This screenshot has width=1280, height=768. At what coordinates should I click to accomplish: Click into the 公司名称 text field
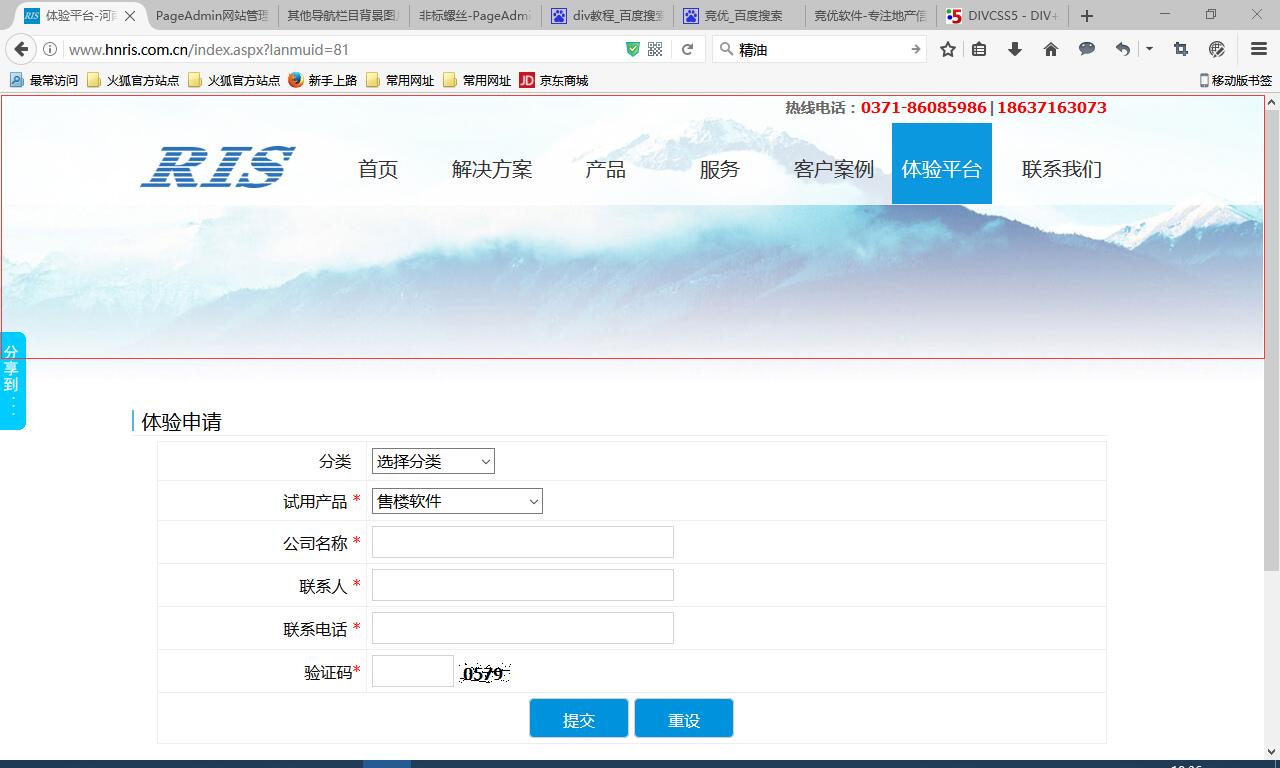(x=522, y=542)
